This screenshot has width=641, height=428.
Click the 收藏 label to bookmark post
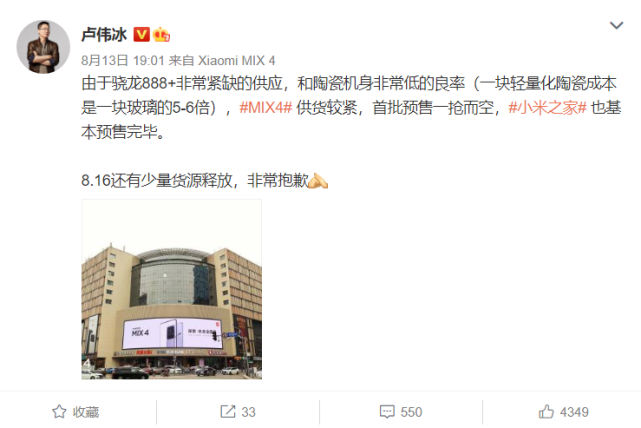pyautogui.click(x=86, y=412)
